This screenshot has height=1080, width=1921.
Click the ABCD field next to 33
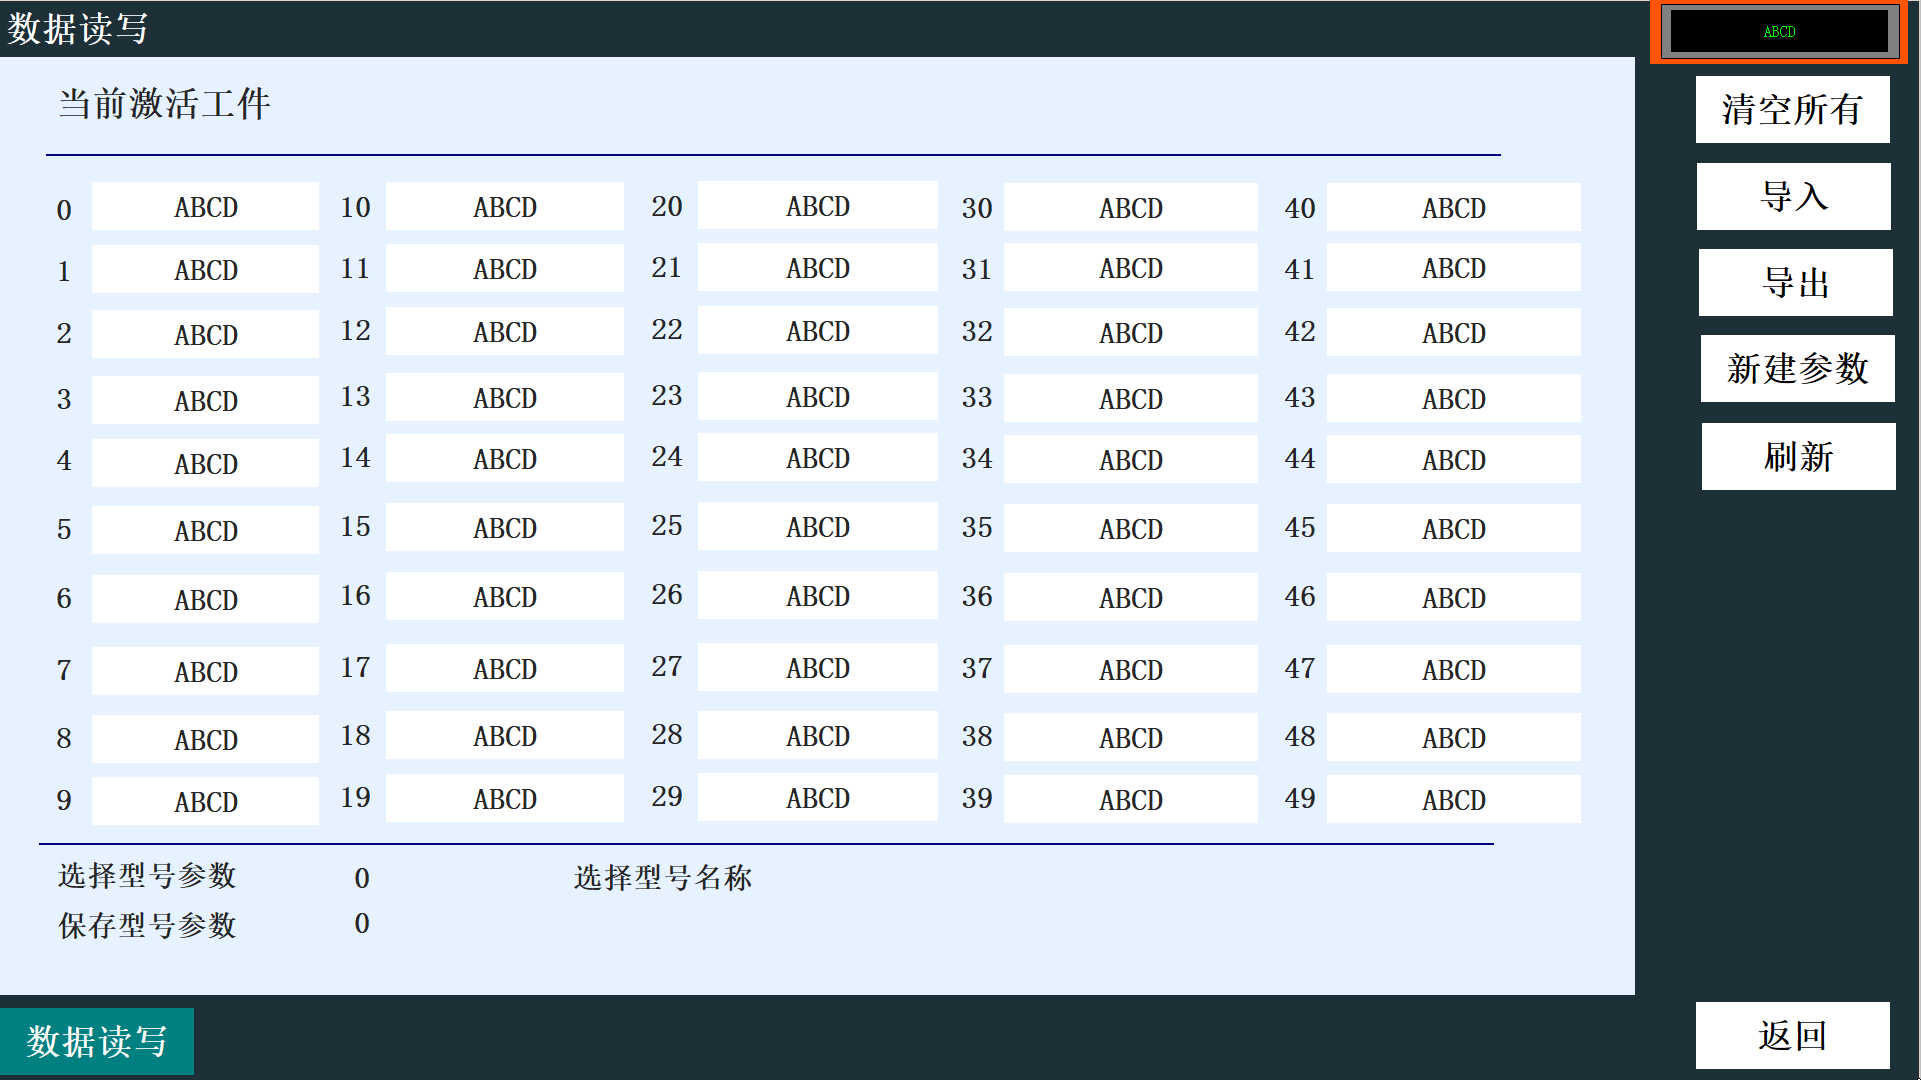click(1130, 399)
